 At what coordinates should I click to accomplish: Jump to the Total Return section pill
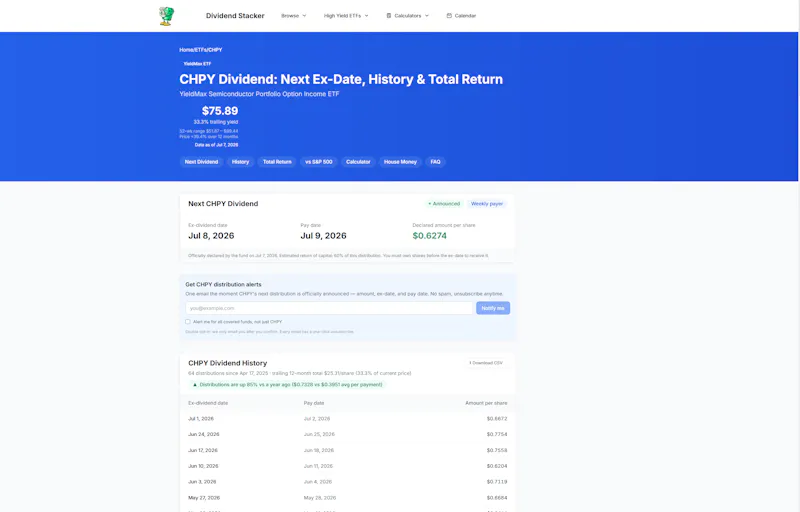coord(277,162)
